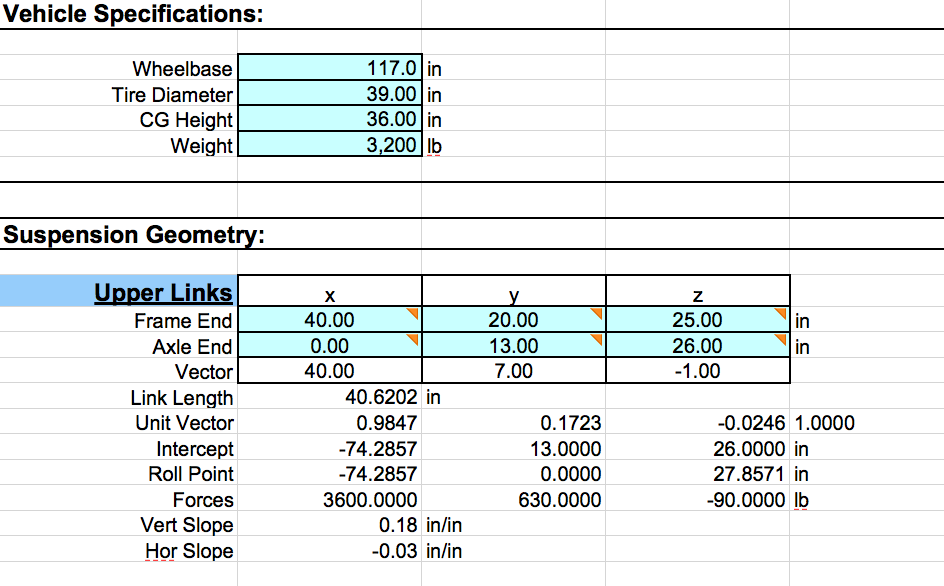Screen dimensions: 944x586
Task: Click the lb unit in Forces row
Action: pos(801,500)
